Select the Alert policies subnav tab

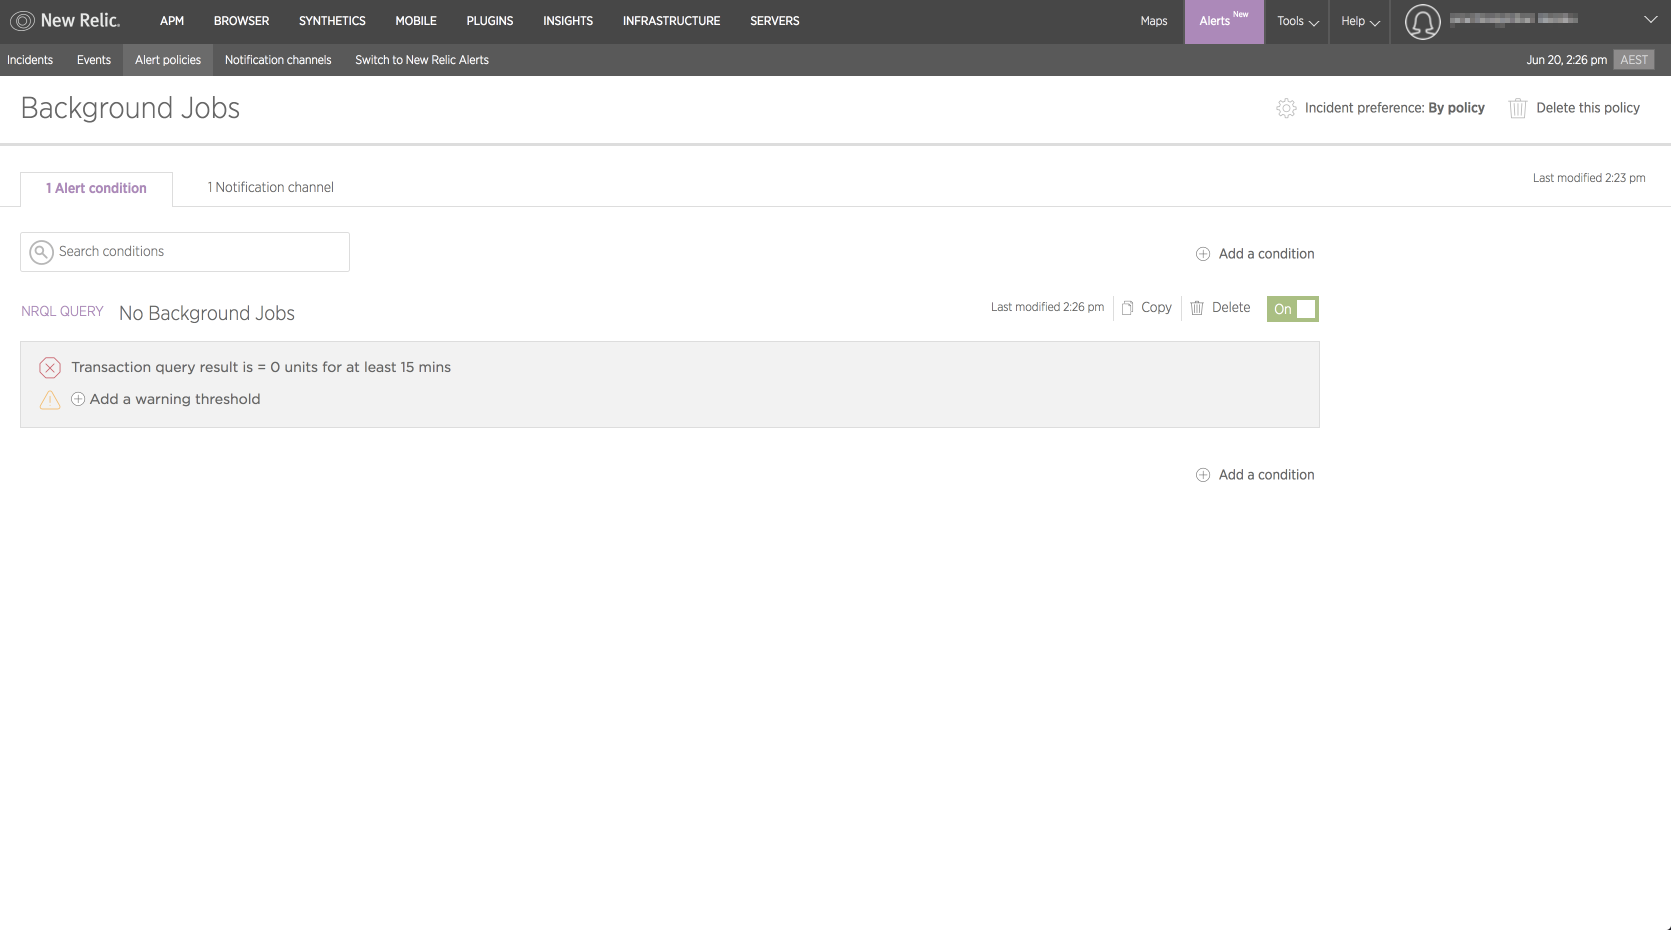click(x=168, y=60)
